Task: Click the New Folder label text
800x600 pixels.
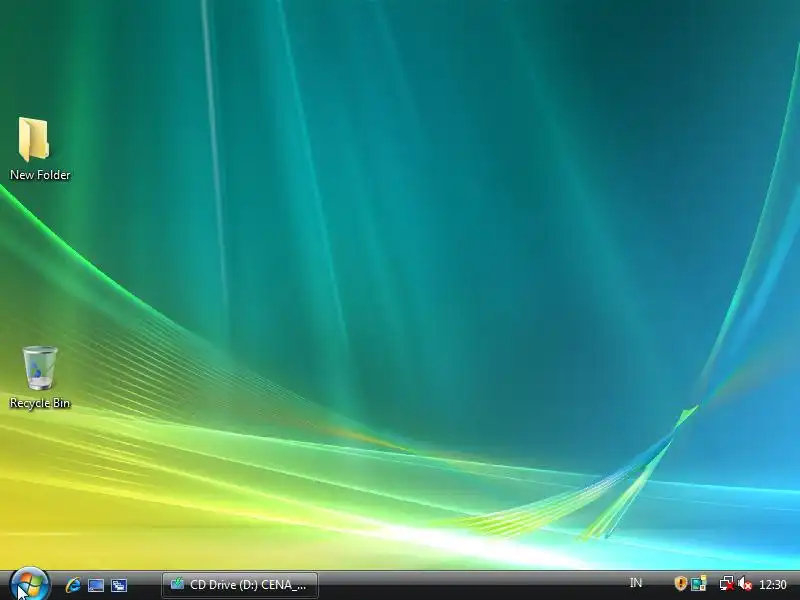Action: coord(40,175)
